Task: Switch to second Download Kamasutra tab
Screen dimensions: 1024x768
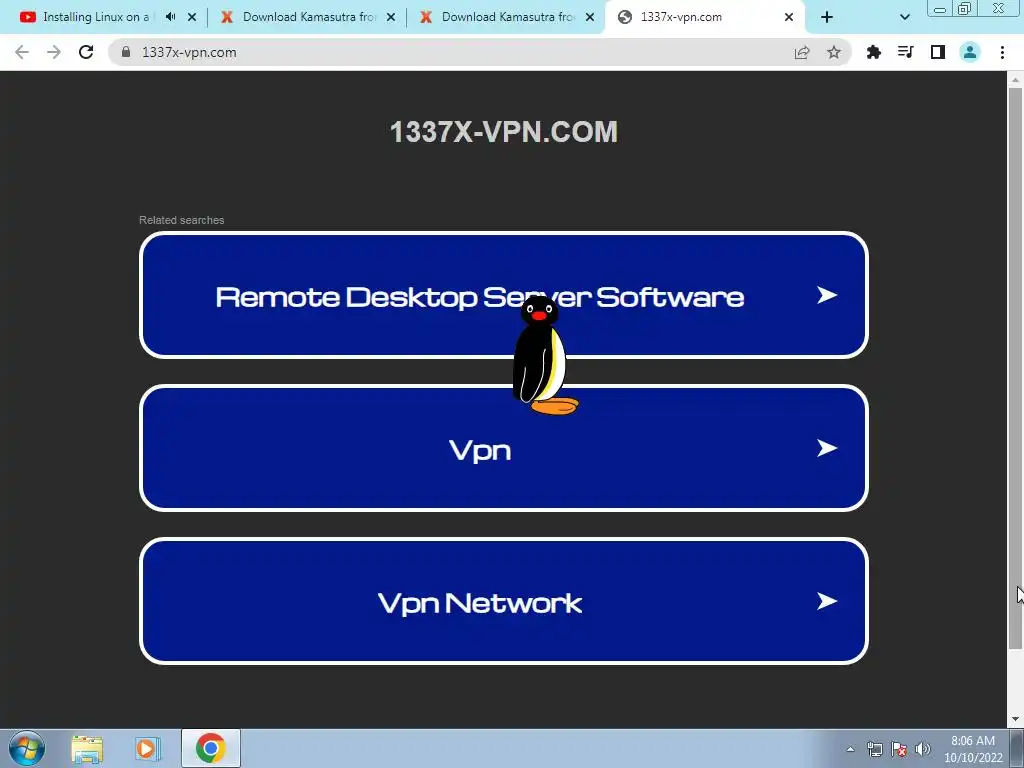Action: click(507, 17)
